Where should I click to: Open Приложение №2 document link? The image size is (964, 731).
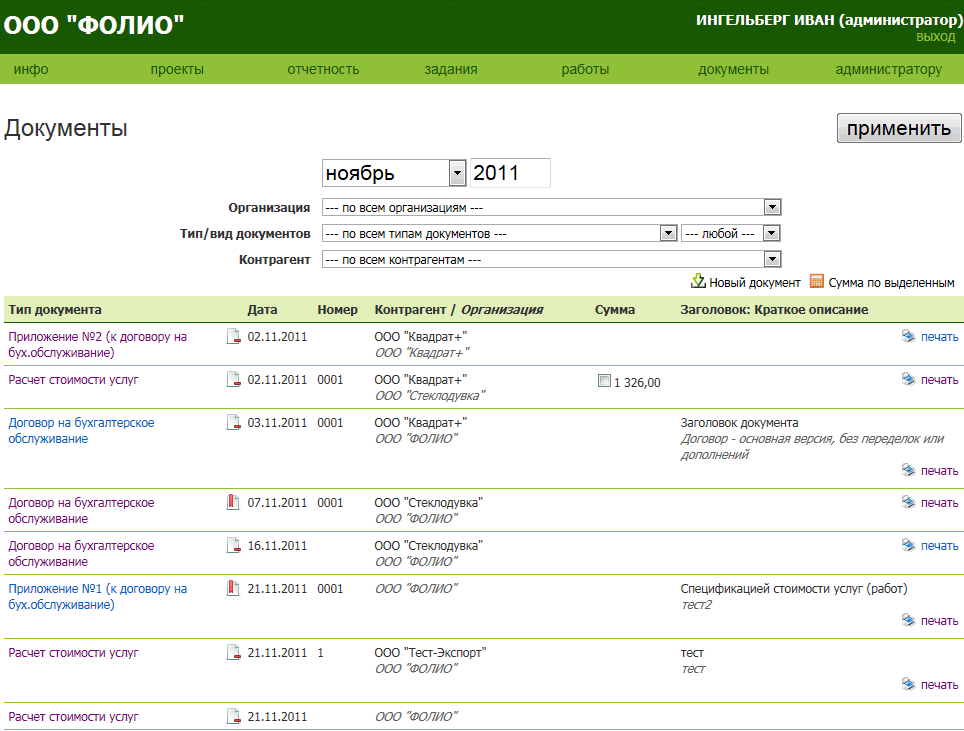point(98,344)
